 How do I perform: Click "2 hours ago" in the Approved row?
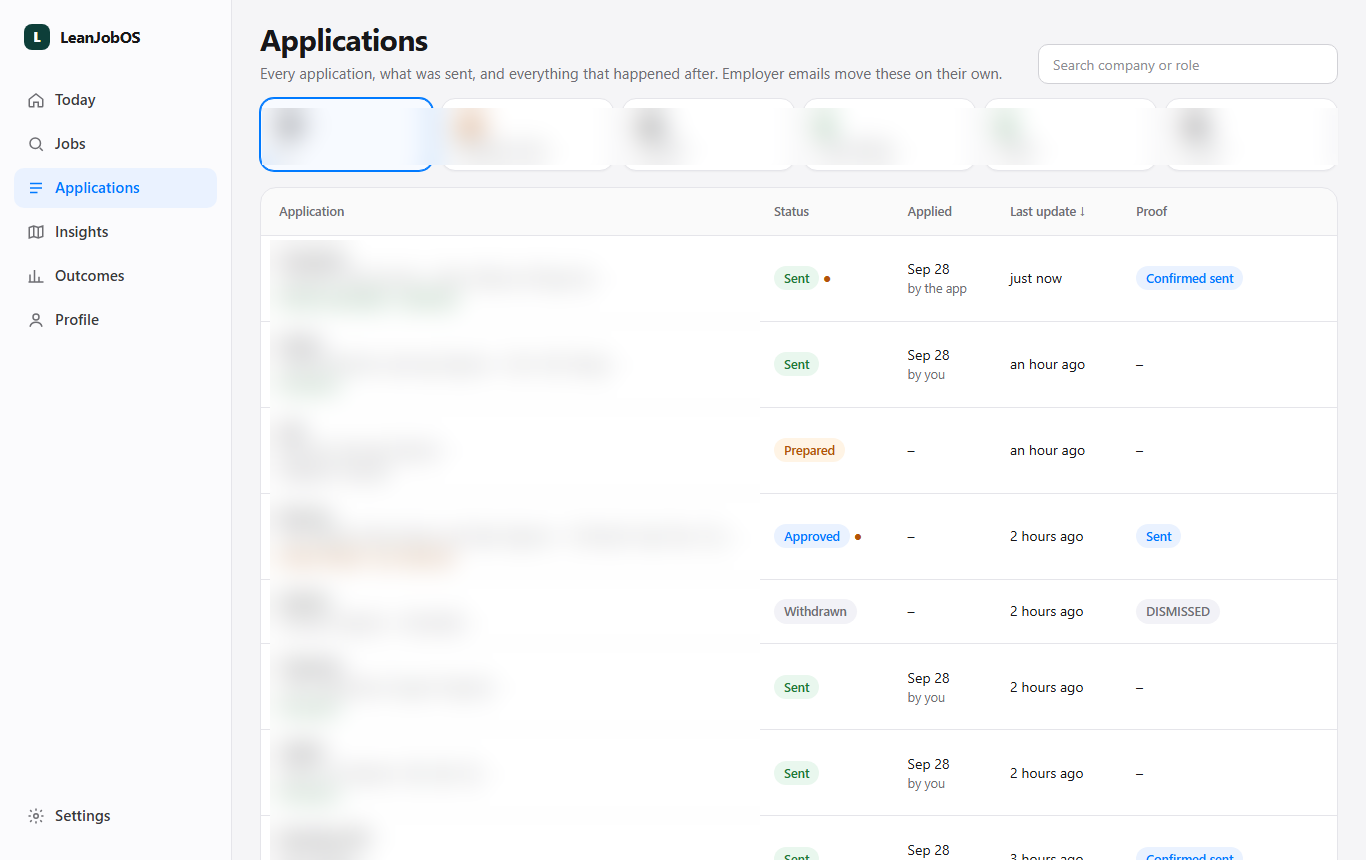[1046, 537]
